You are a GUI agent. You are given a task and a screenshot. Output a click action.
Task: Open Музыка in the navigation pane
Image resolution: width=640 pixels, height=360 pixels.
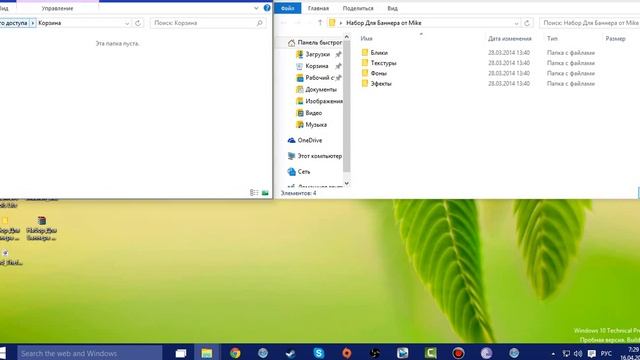click(316, 124)
